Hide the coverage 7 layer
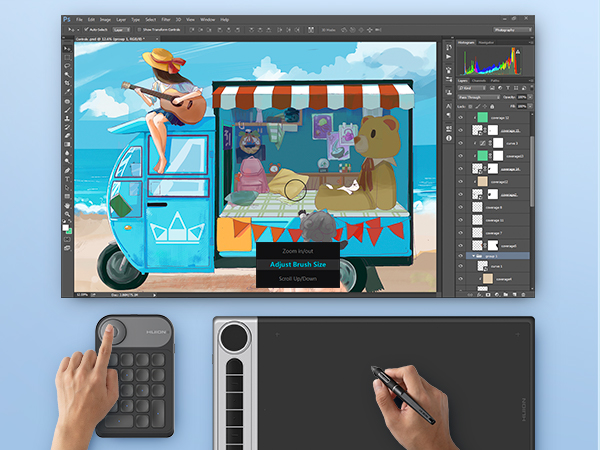This screenshot has height=450, width=600. coord(460,233)
